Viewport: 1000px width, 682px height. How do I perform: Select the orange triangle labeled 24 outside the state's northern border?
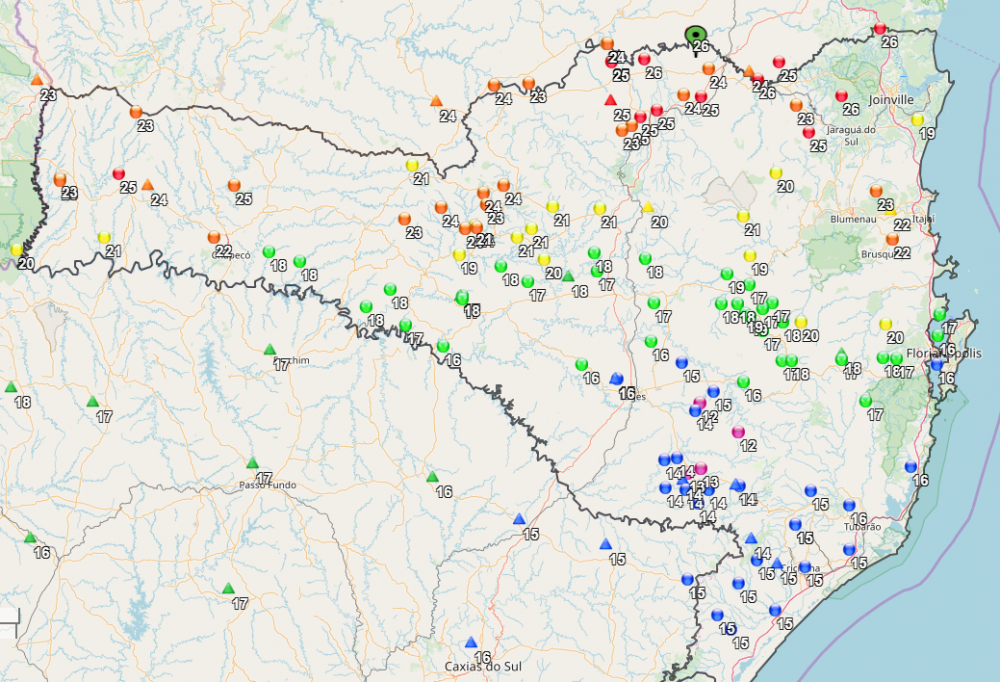(436, 101)
